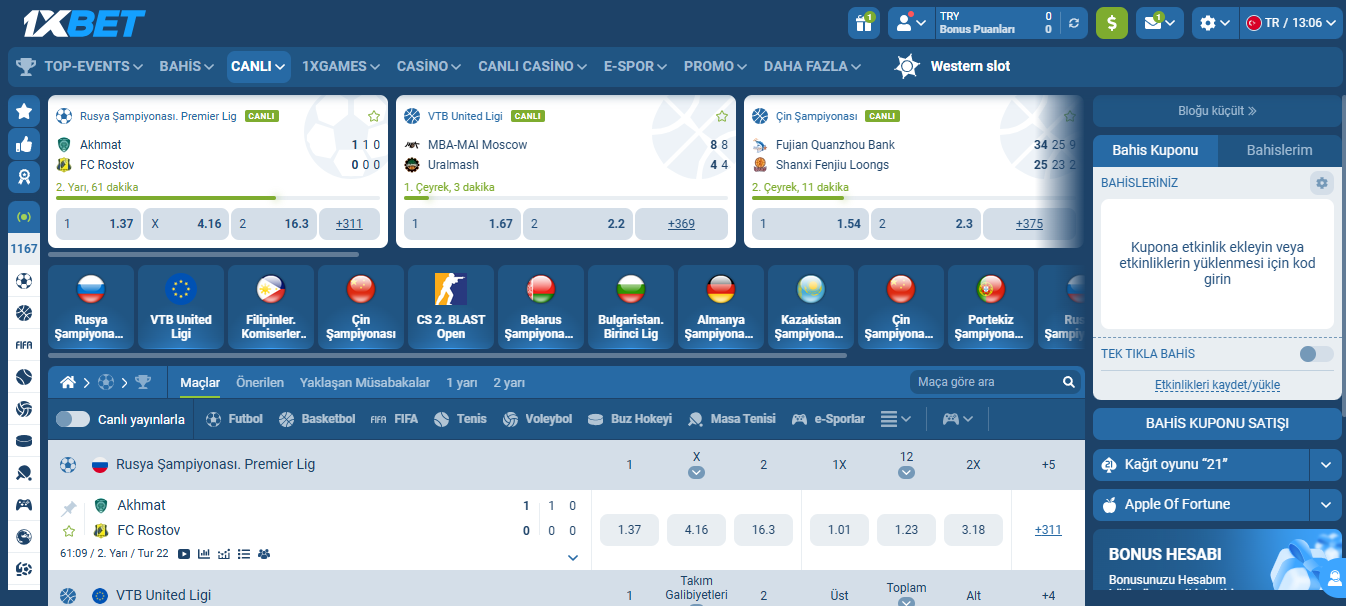The image size is (1346, 606).
Task: Switch to the Önerilen tab
Action: click(x=260, y=382)
